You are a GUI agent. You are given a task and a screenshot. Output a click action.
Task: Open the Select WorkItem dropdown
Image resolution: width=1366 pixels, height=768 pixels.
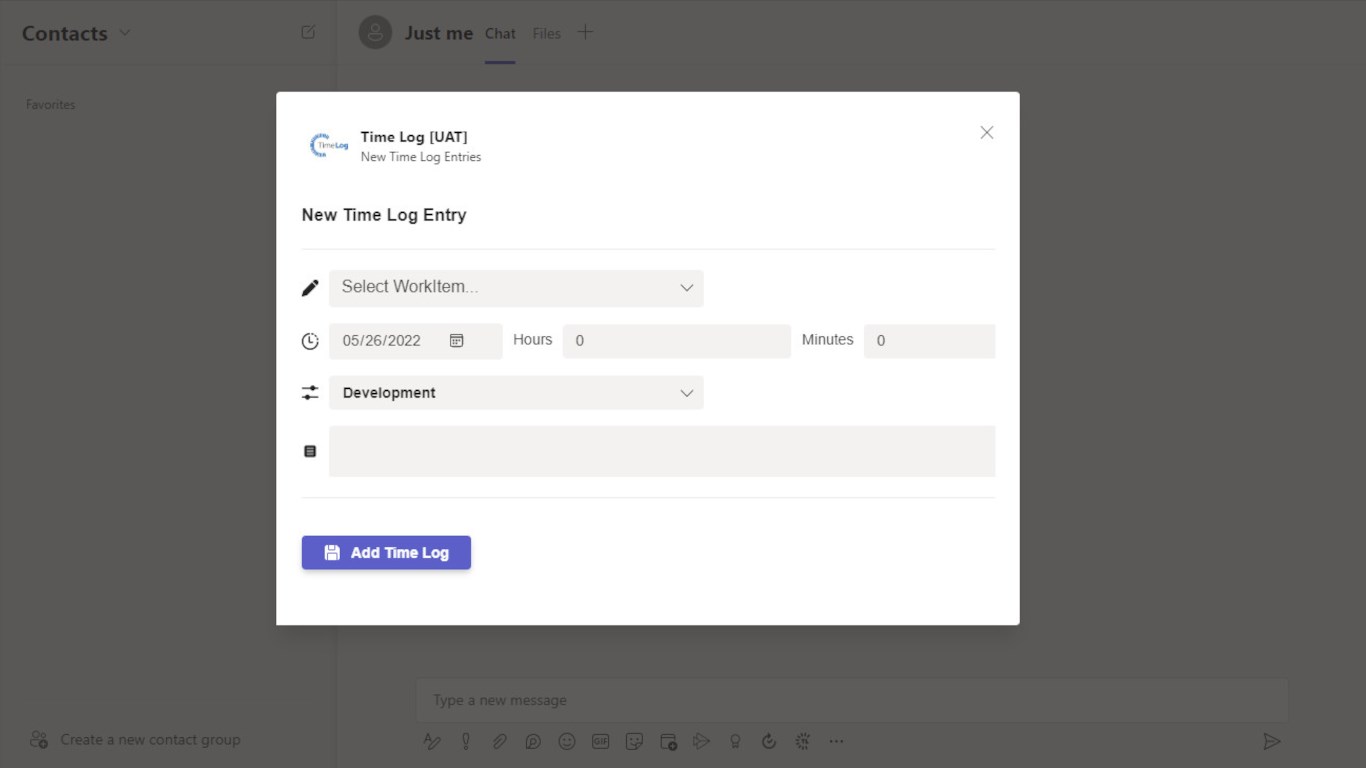[x=516, y=288]
